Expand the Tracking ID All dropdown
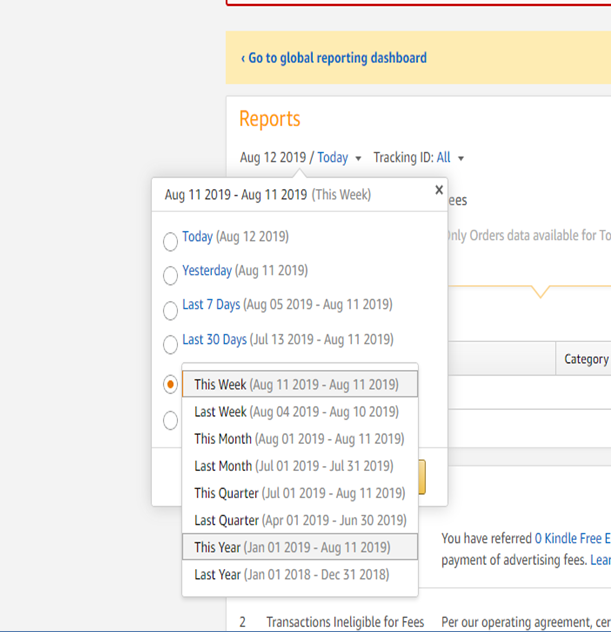The image size is (611, 632). [x=460, y=159]
